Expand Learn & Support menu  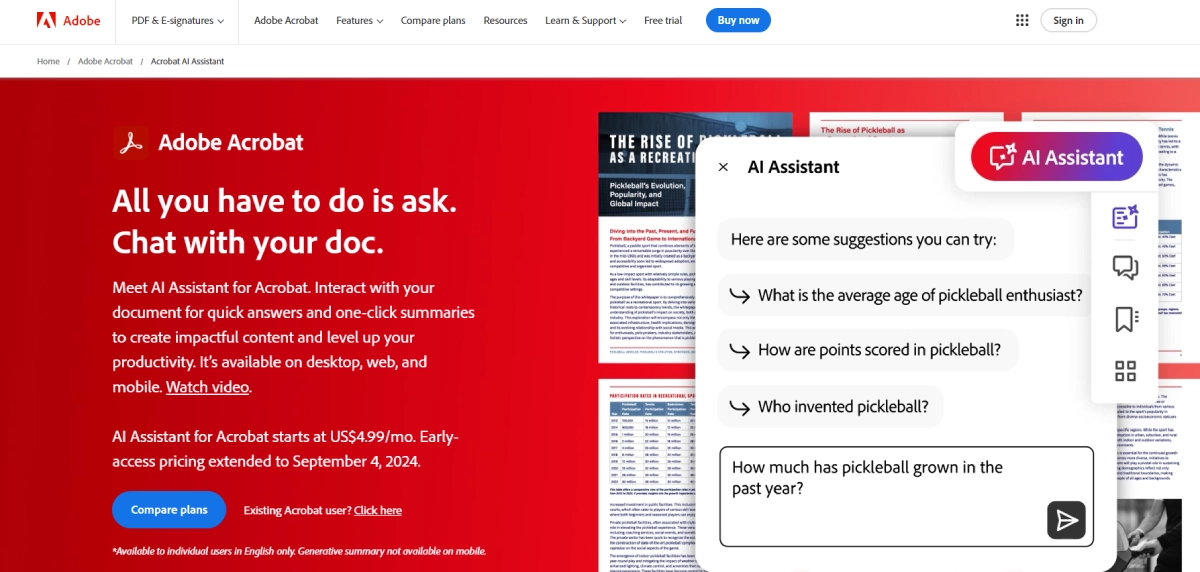point(586,20)
